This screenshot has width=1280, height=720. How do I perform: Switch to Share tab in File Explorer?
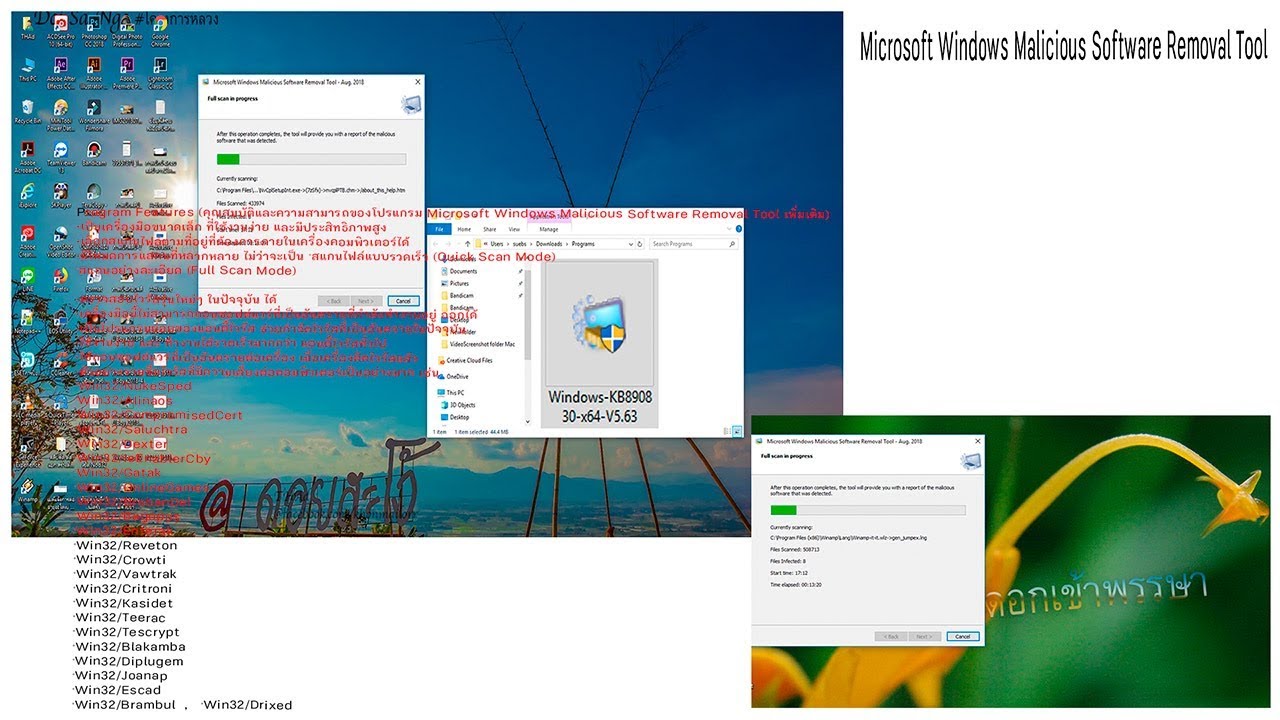pos(490,229)
